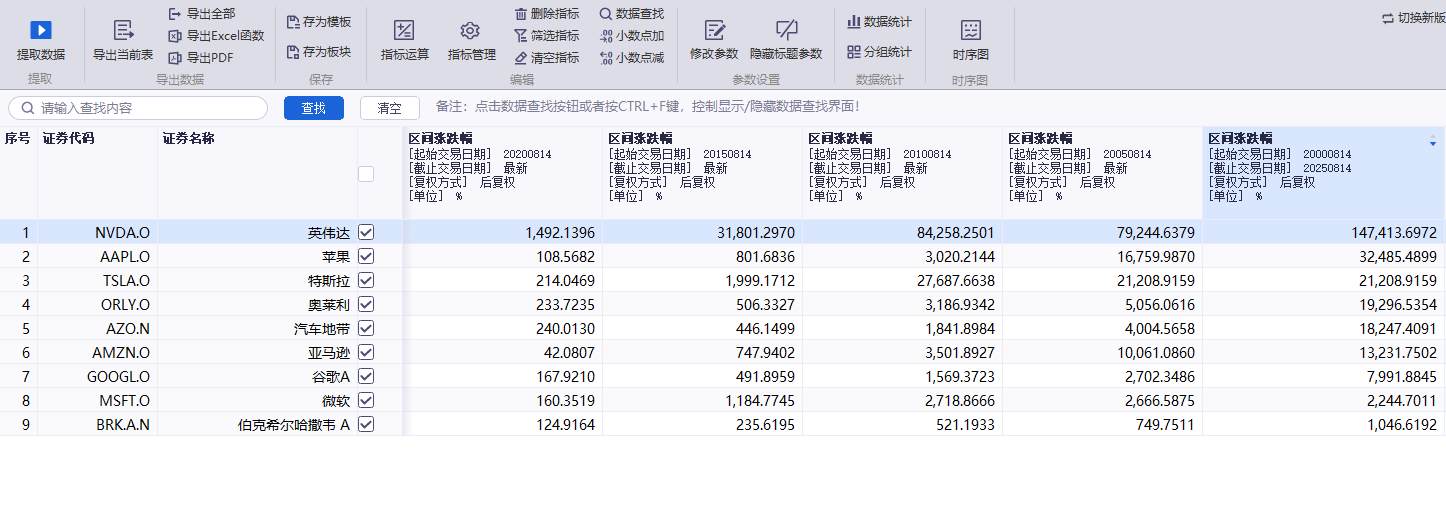Screen dimensions: 1446x527
Task: Click the 证券代码 column header
Action: pos(97,173)
